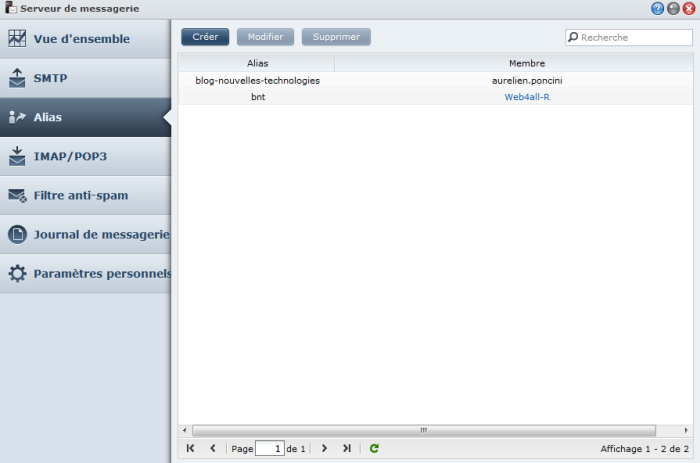The image size is (700, 463).
Task: Click the page number input field
Action: point(270,448)
